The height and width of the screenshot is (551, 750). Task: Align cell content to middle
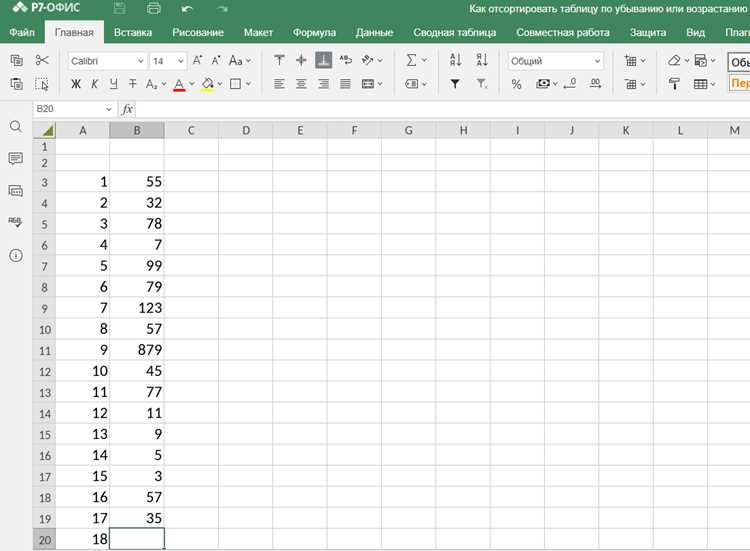point(301,60)
